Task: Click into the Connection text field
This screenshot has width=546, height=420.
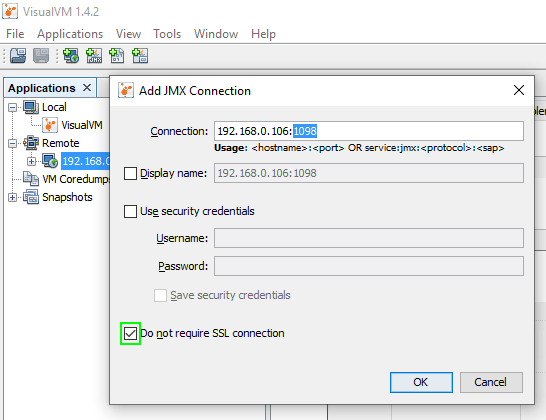Action: 369,131
